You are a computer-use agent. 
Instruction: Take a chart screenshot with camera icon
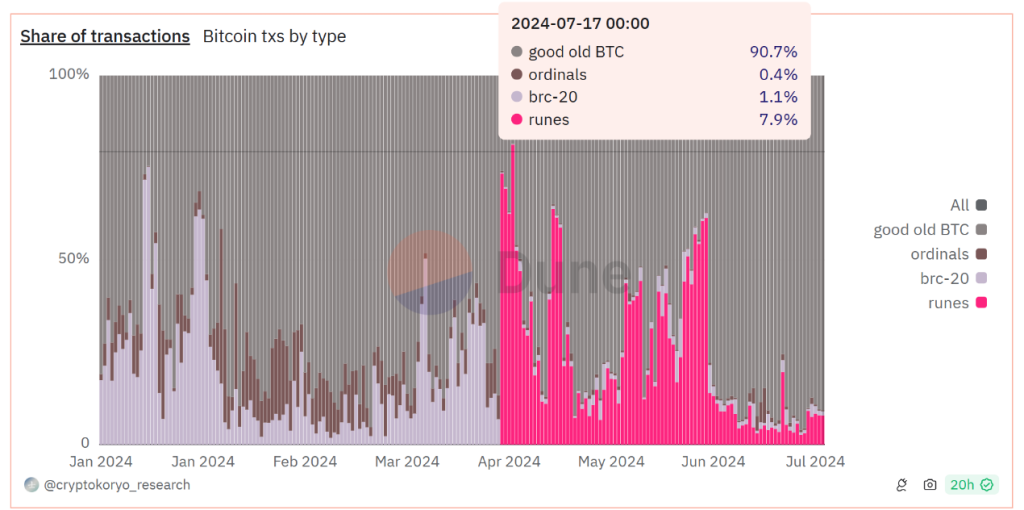pyautogui.click(x=930, y=485)
